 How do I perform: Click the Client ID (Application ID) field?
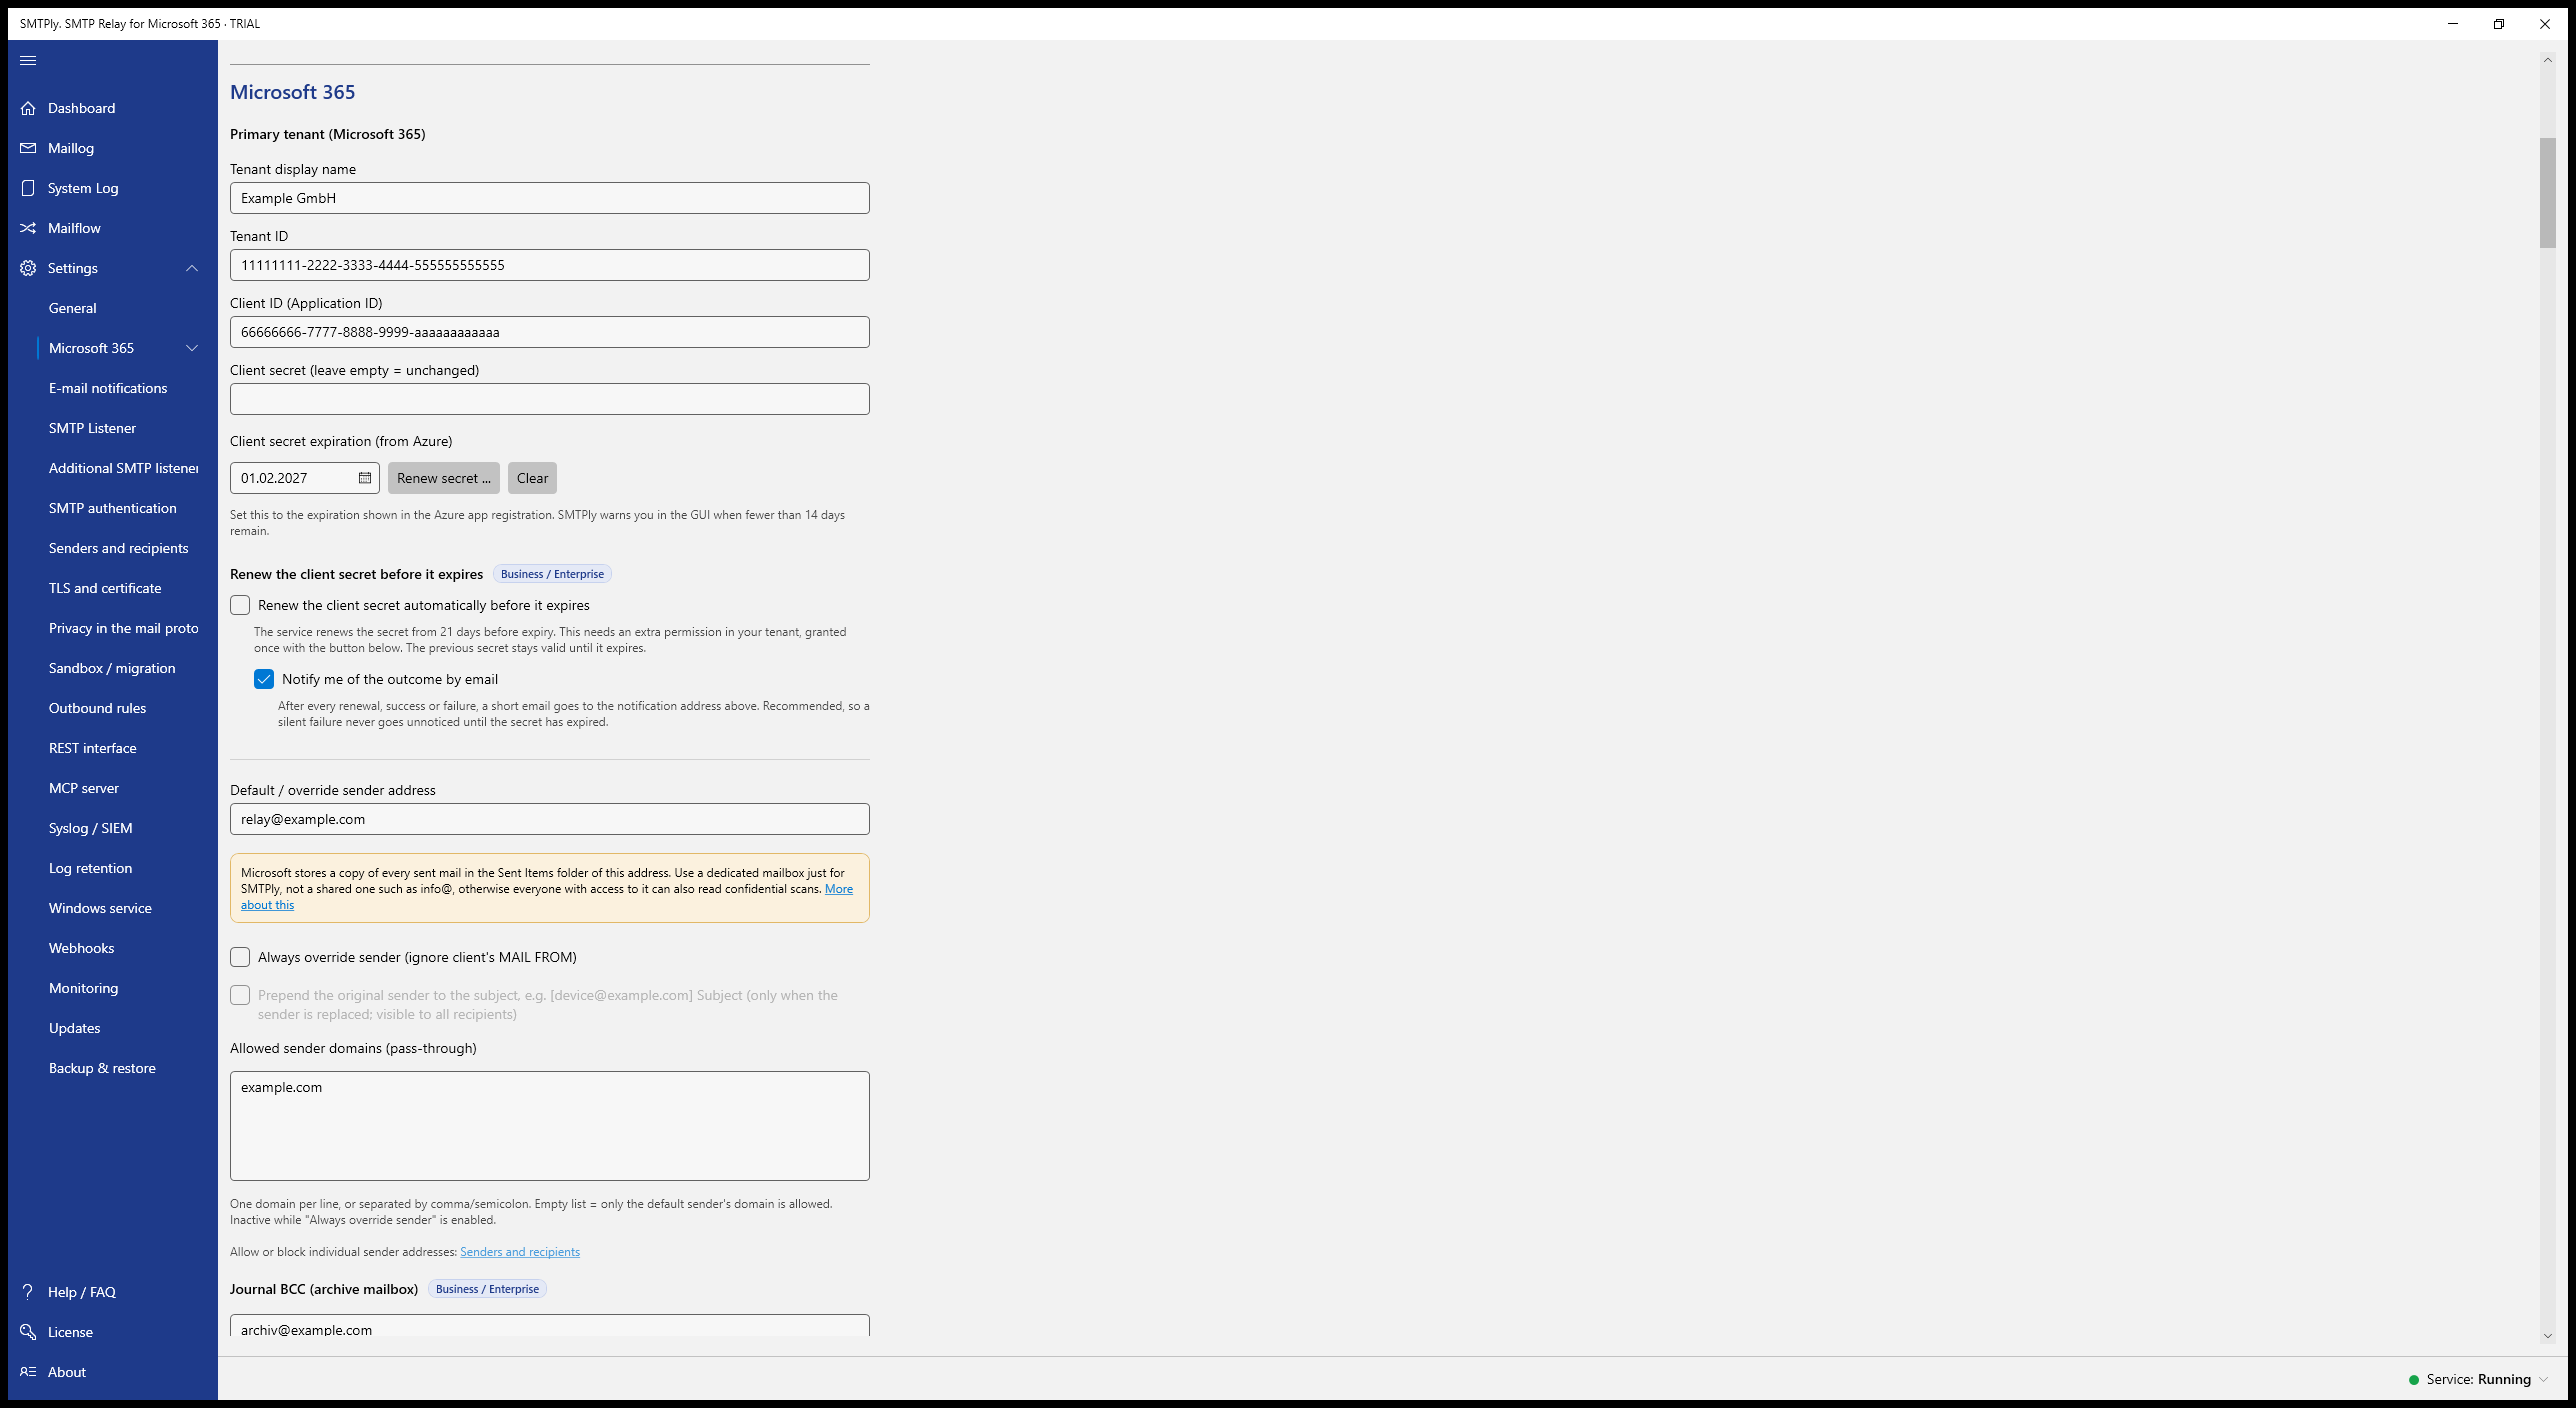click(550, 332)
